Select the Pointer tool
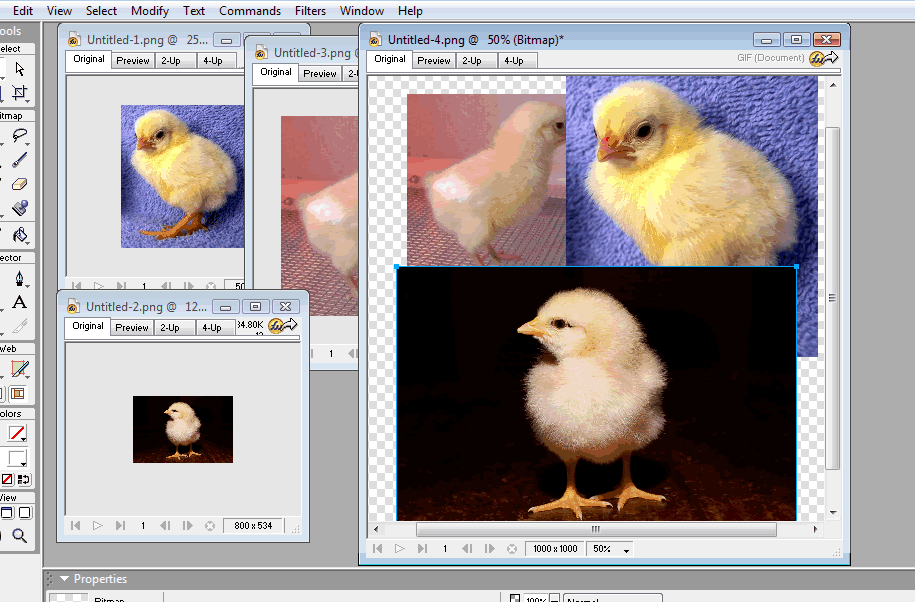 (19, 69)
